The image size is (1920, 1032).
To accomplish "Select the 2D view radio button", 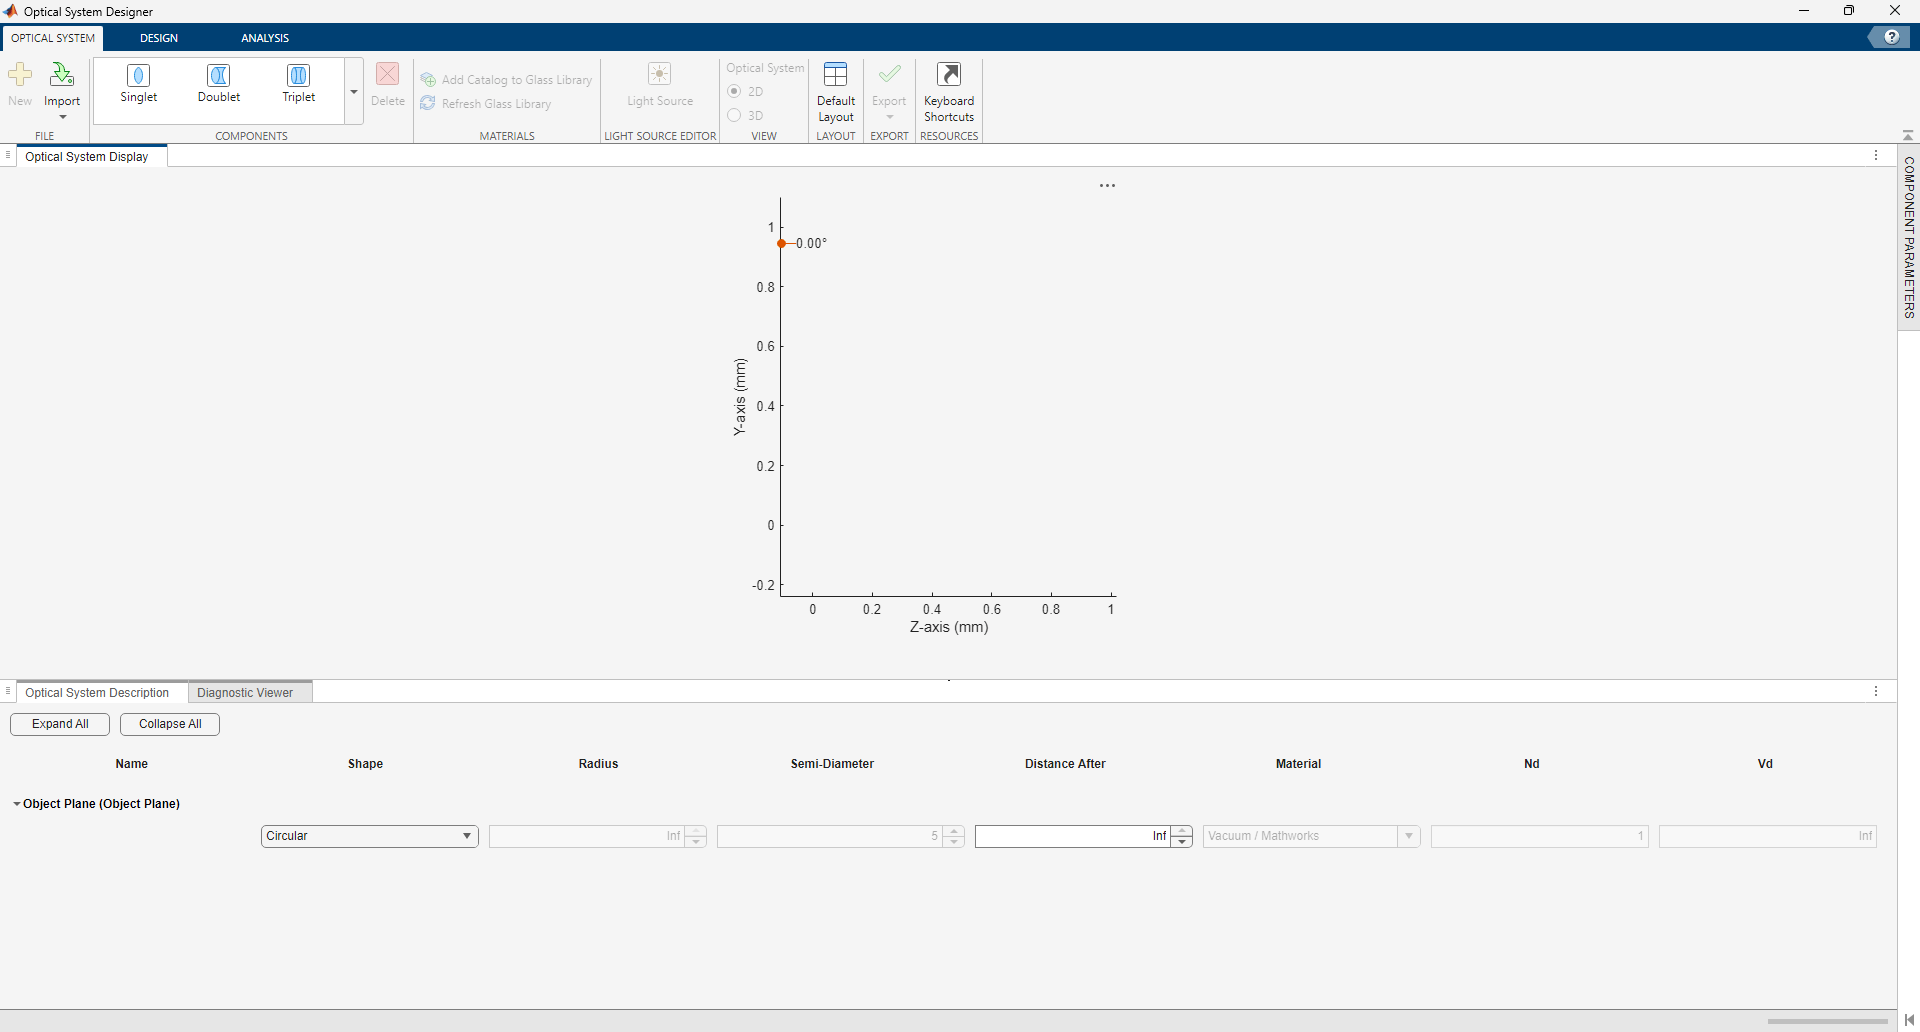I will [x=734, y=91].
